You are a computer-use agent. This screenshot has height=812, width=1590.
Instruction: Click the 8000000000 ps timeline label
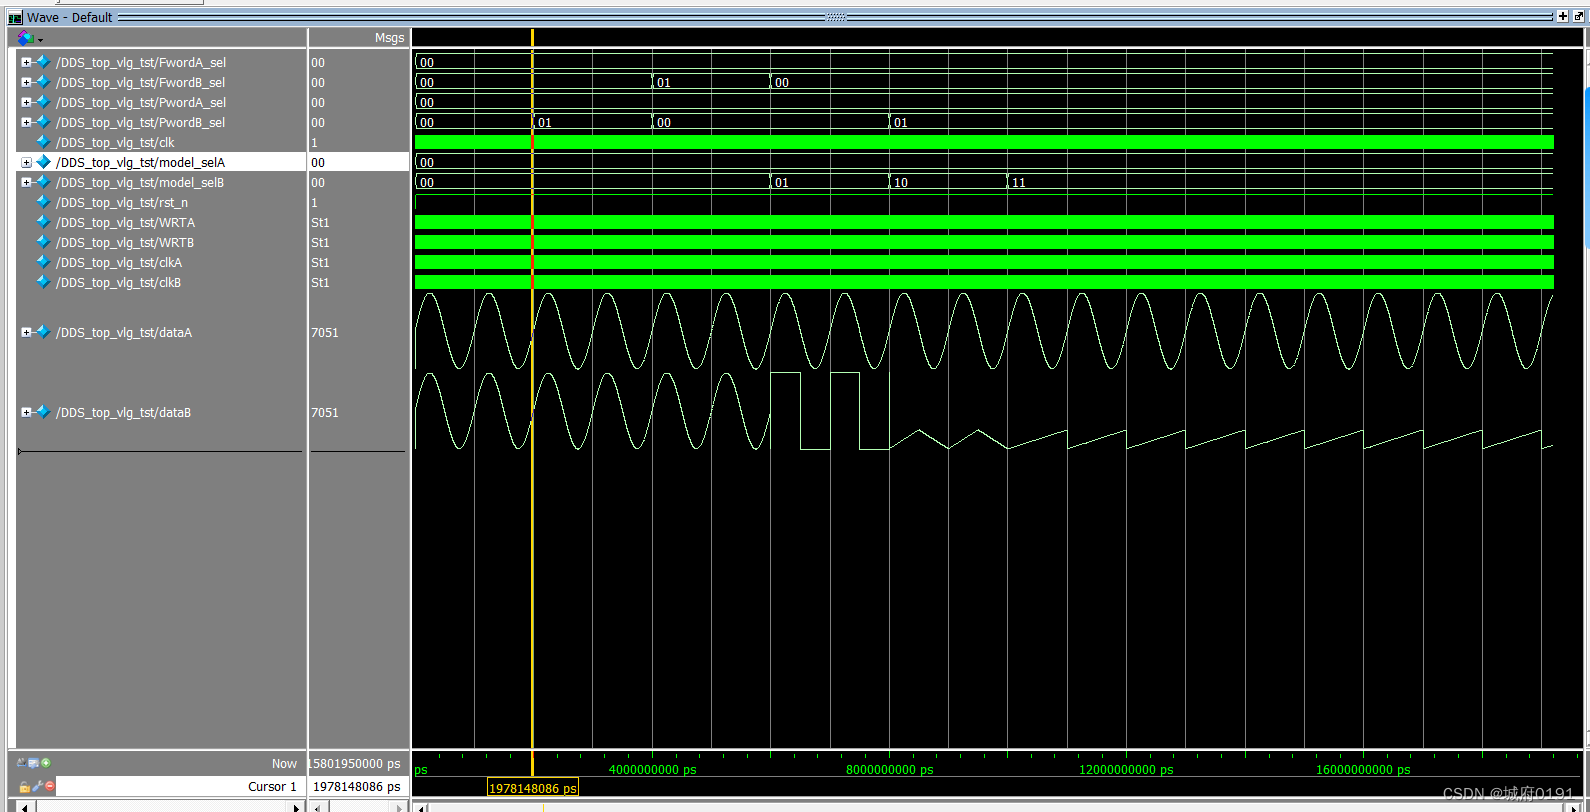tap(889, 769)
